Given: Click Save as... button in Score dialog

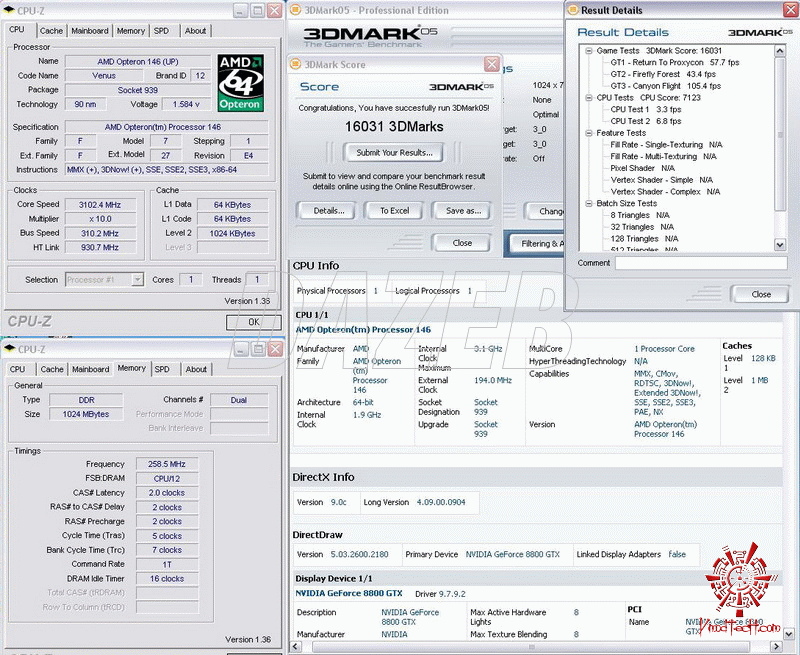Looking at the screenshot, I should (463, 211).
